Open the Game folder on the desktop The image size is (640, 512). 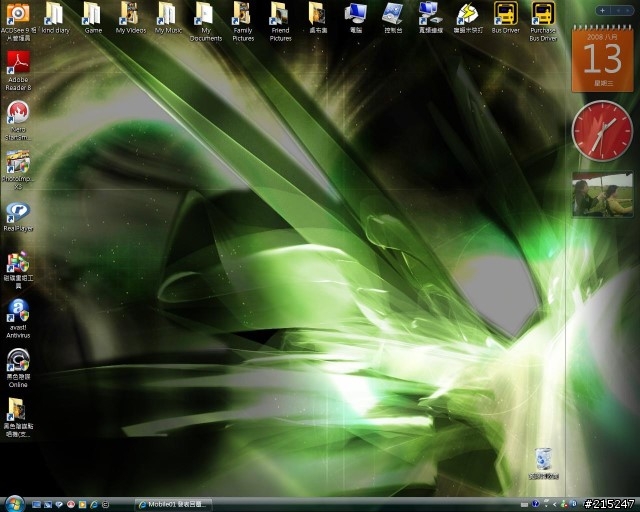click(92, 14)
